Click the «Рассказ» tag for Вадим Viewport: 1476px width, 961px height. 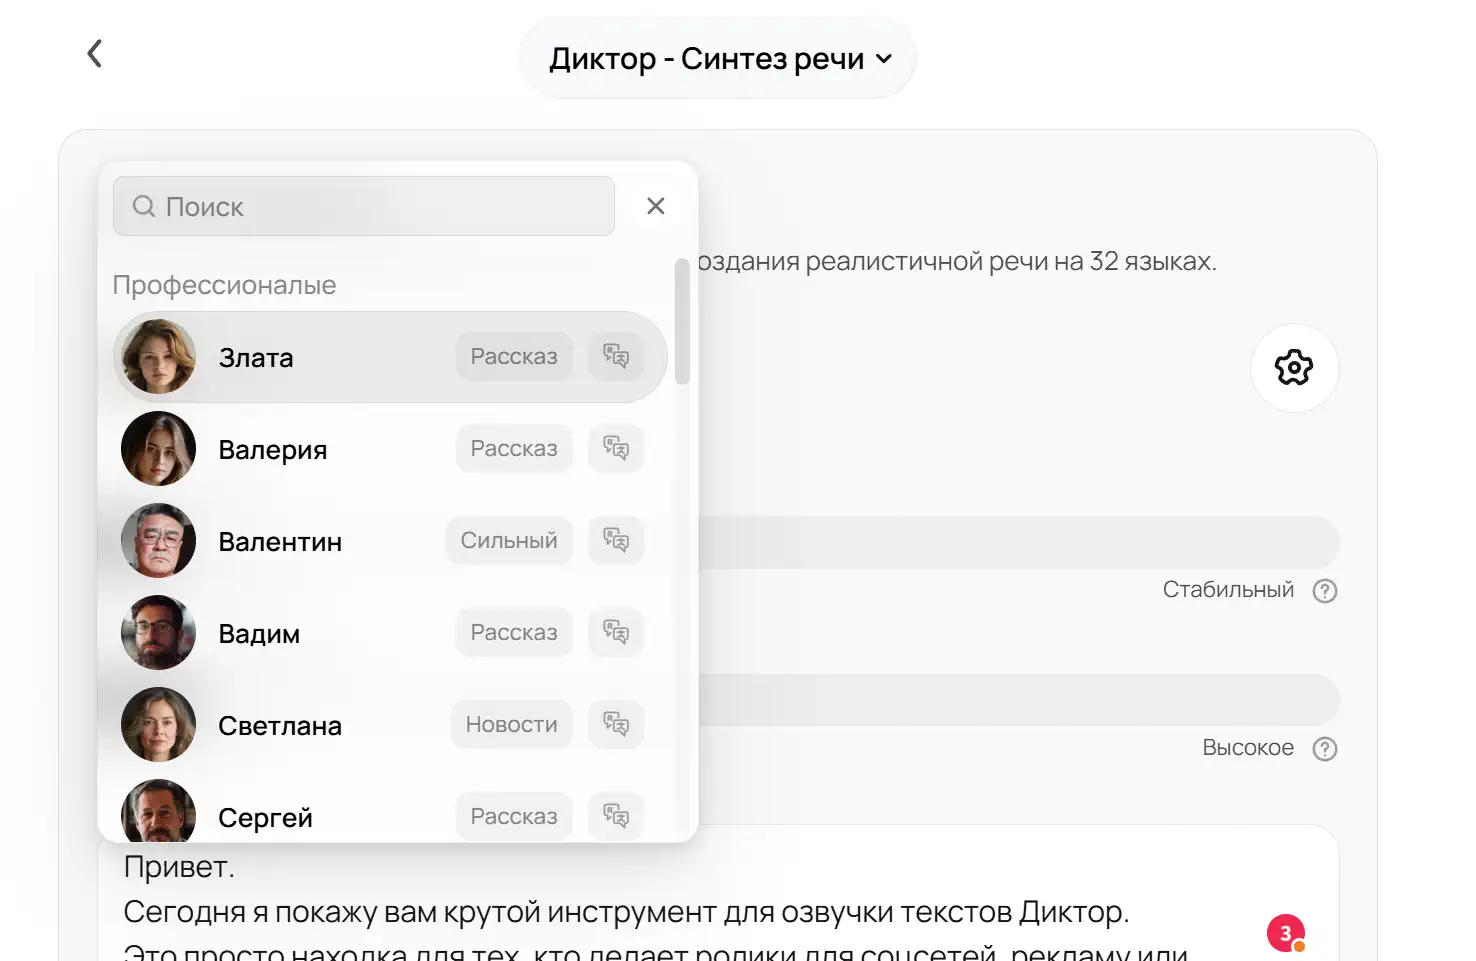click(514, 633)
